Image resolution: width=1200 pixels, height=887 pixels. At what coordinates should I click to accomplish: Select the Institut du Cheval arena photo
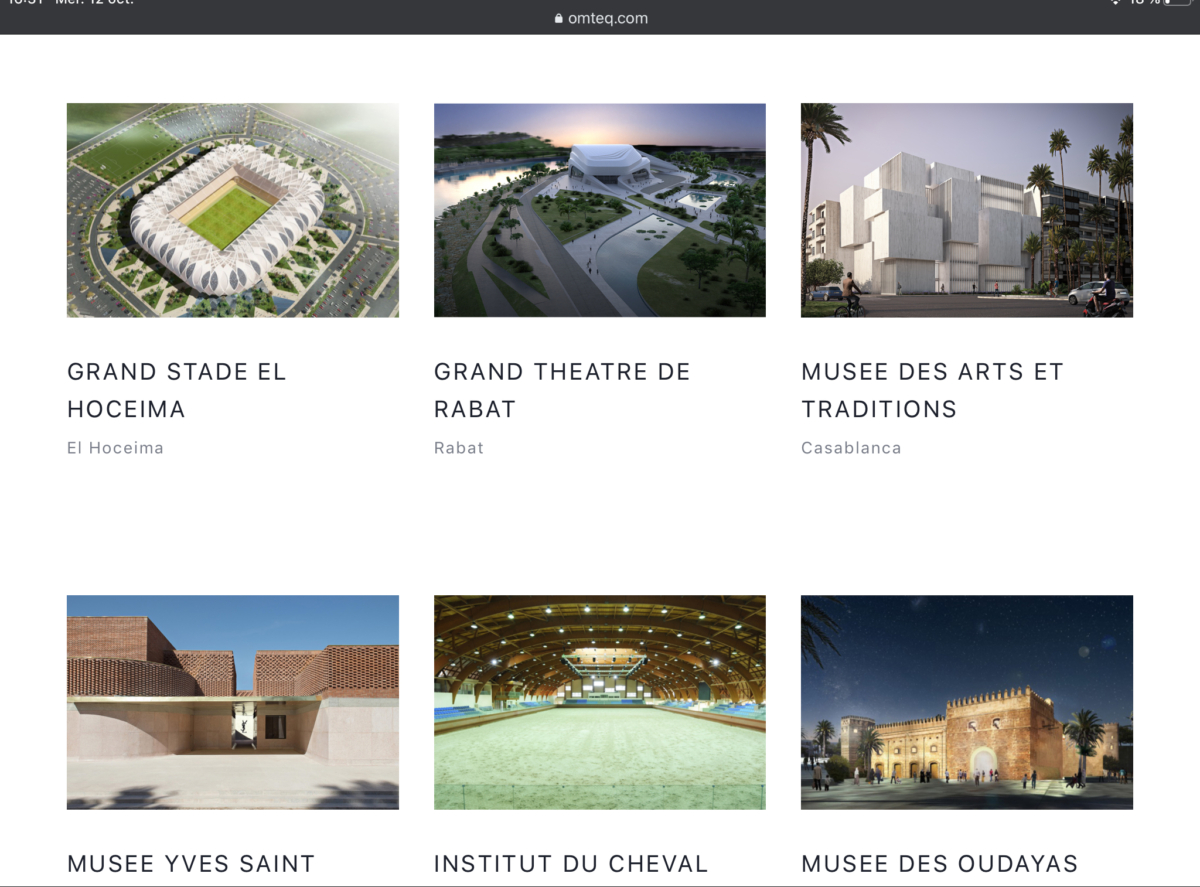point(599,702)
